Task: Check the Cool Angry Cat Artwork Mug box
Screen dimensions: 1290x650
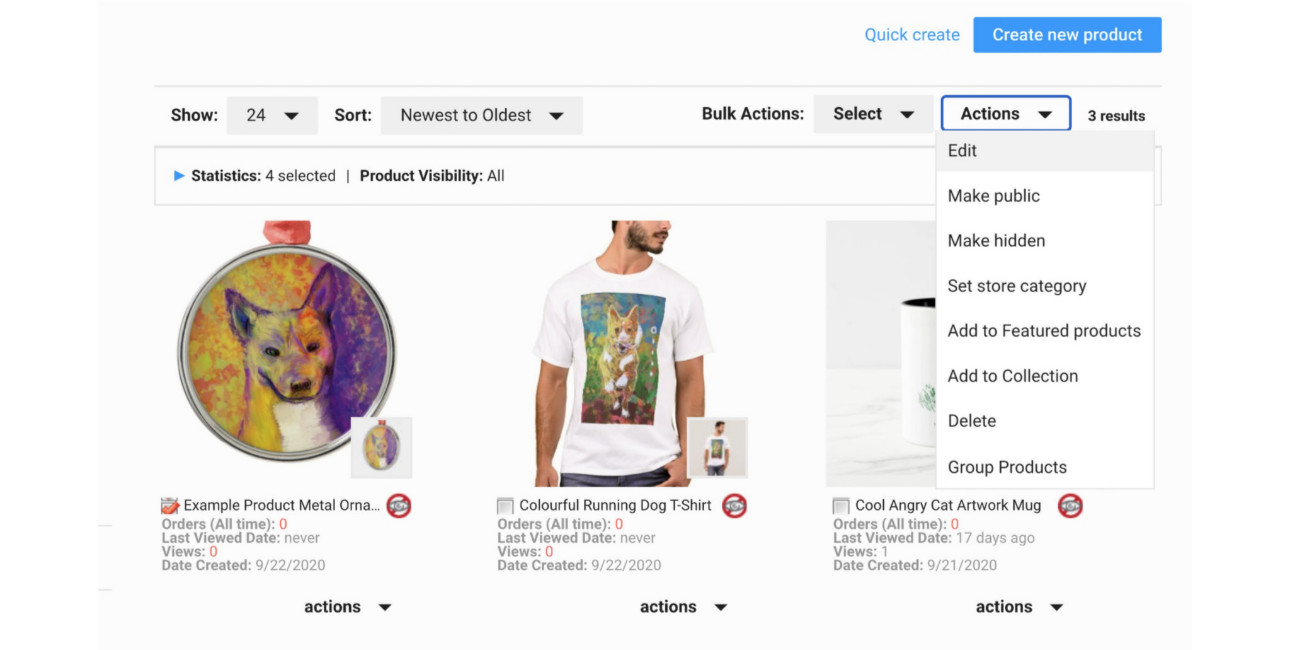Action: tap(841, 506)
